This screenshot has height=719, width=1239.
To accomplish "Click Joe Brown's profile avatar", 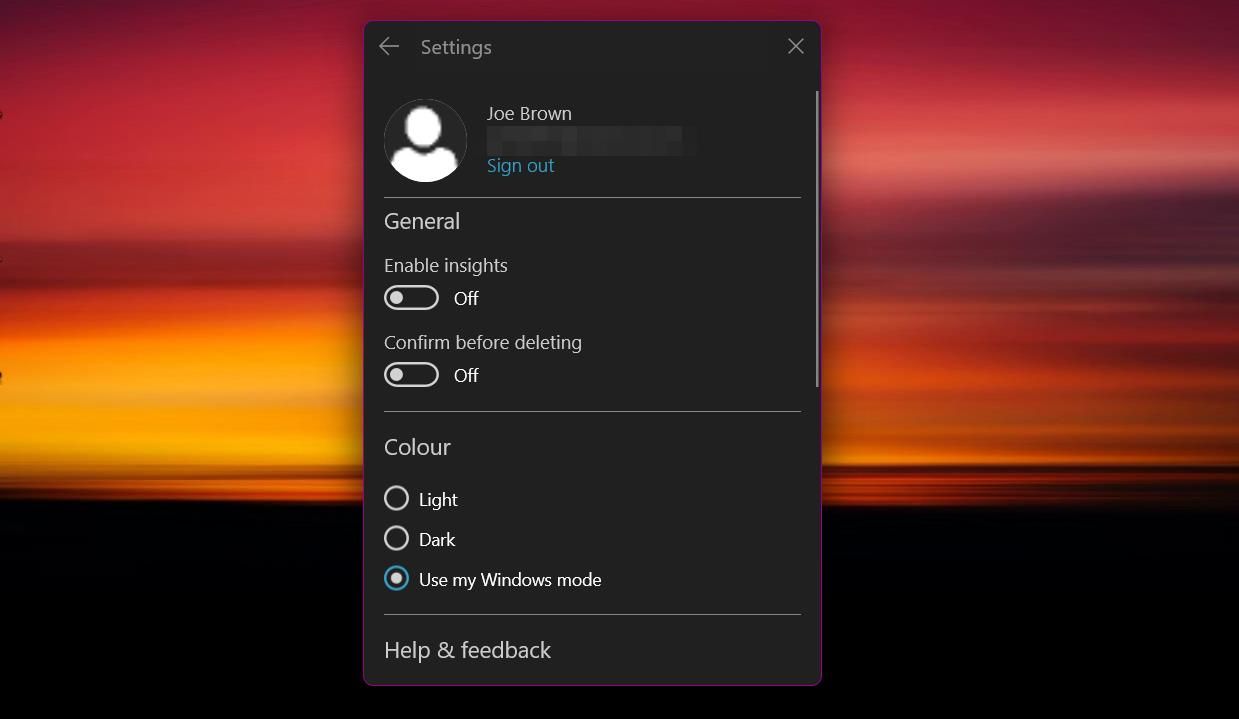I will [x=425, y=140].
